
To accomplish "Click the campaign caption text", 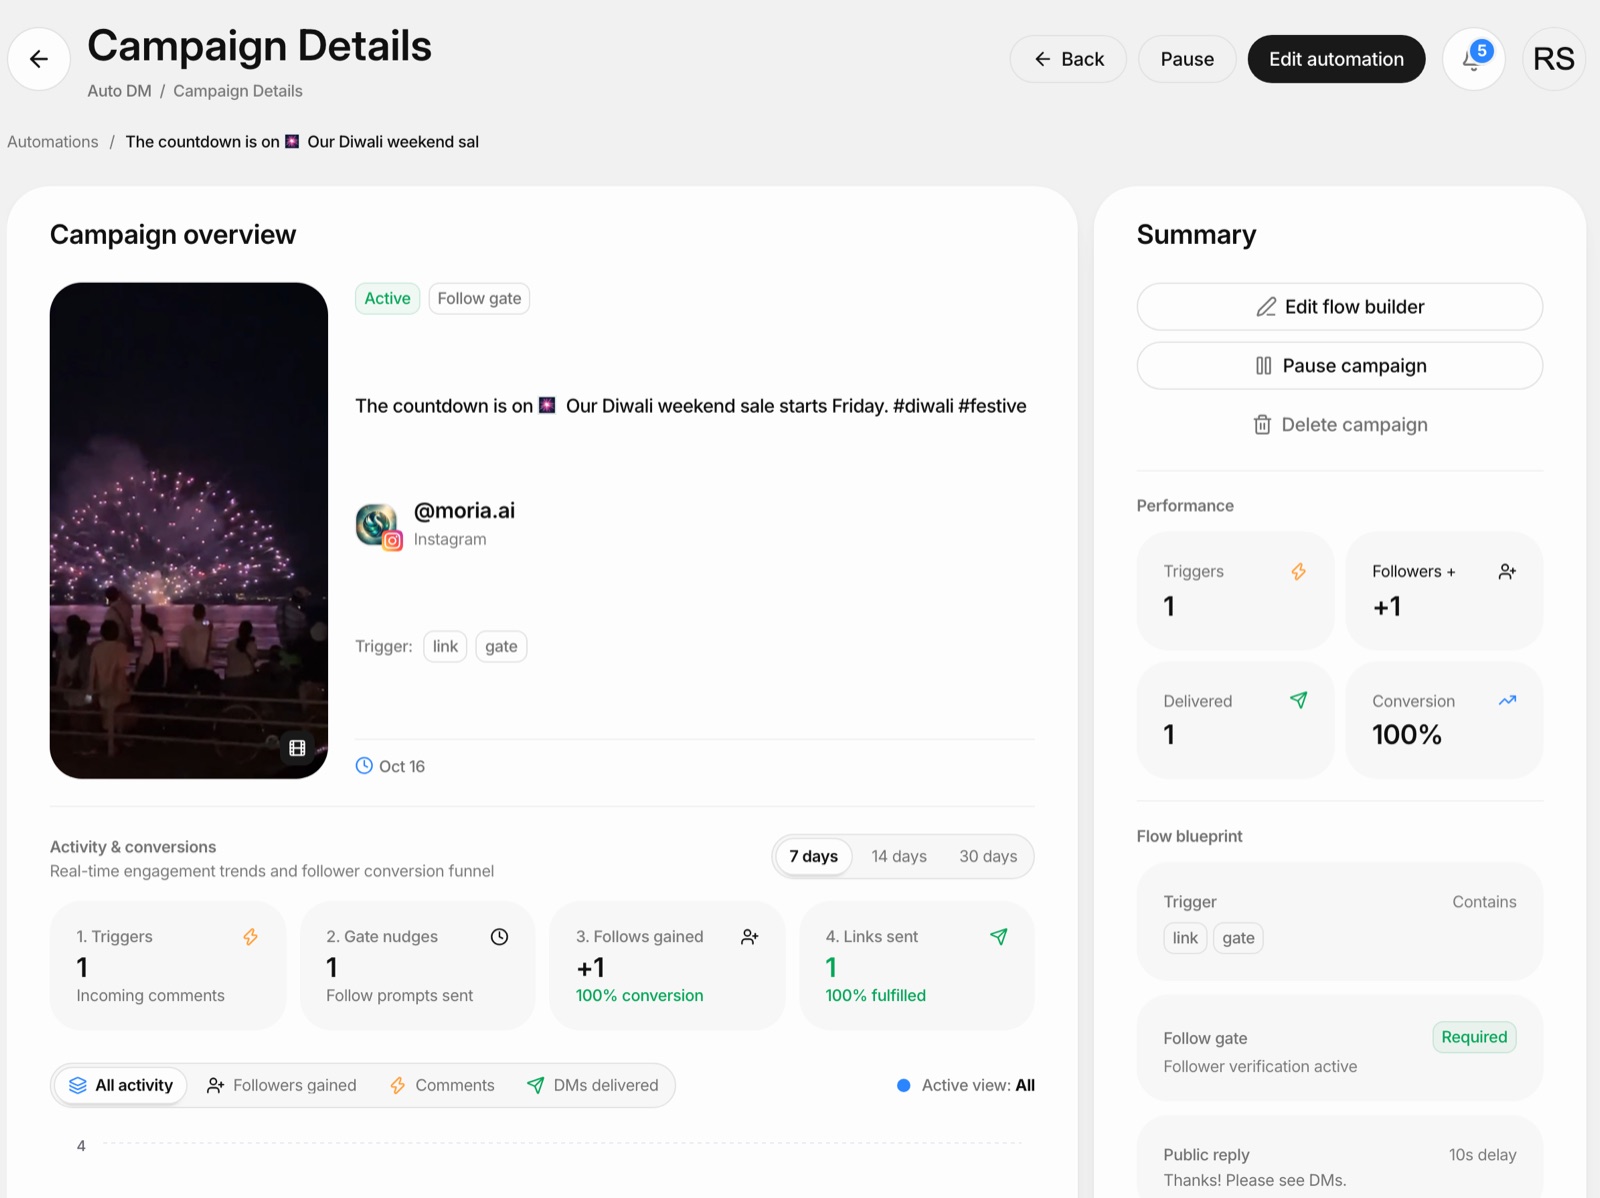I will pyautogui.click(x=691, y=405).
